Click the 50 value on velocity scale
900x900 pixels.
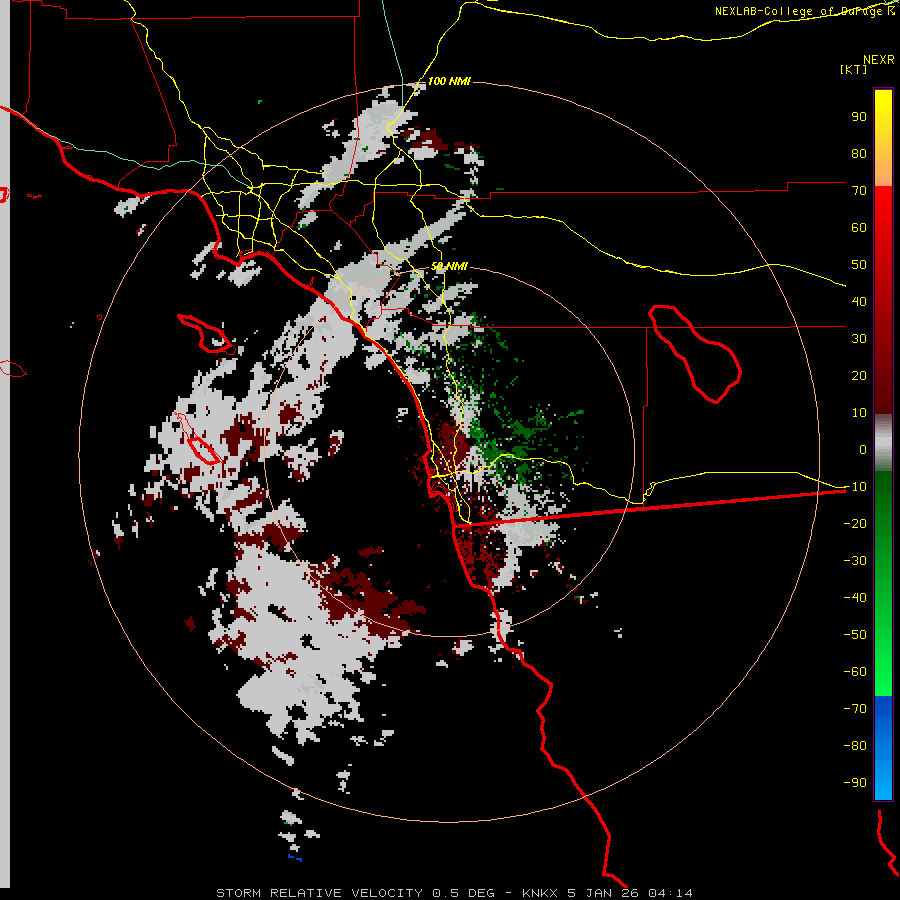859,265
